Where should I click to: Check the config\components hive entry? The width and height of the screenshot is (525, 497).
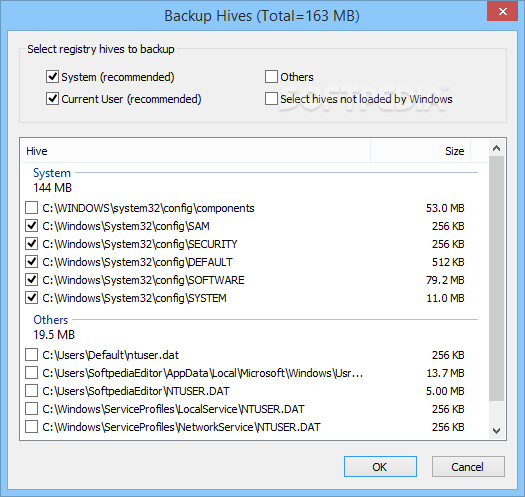click(x=31, y=208)
